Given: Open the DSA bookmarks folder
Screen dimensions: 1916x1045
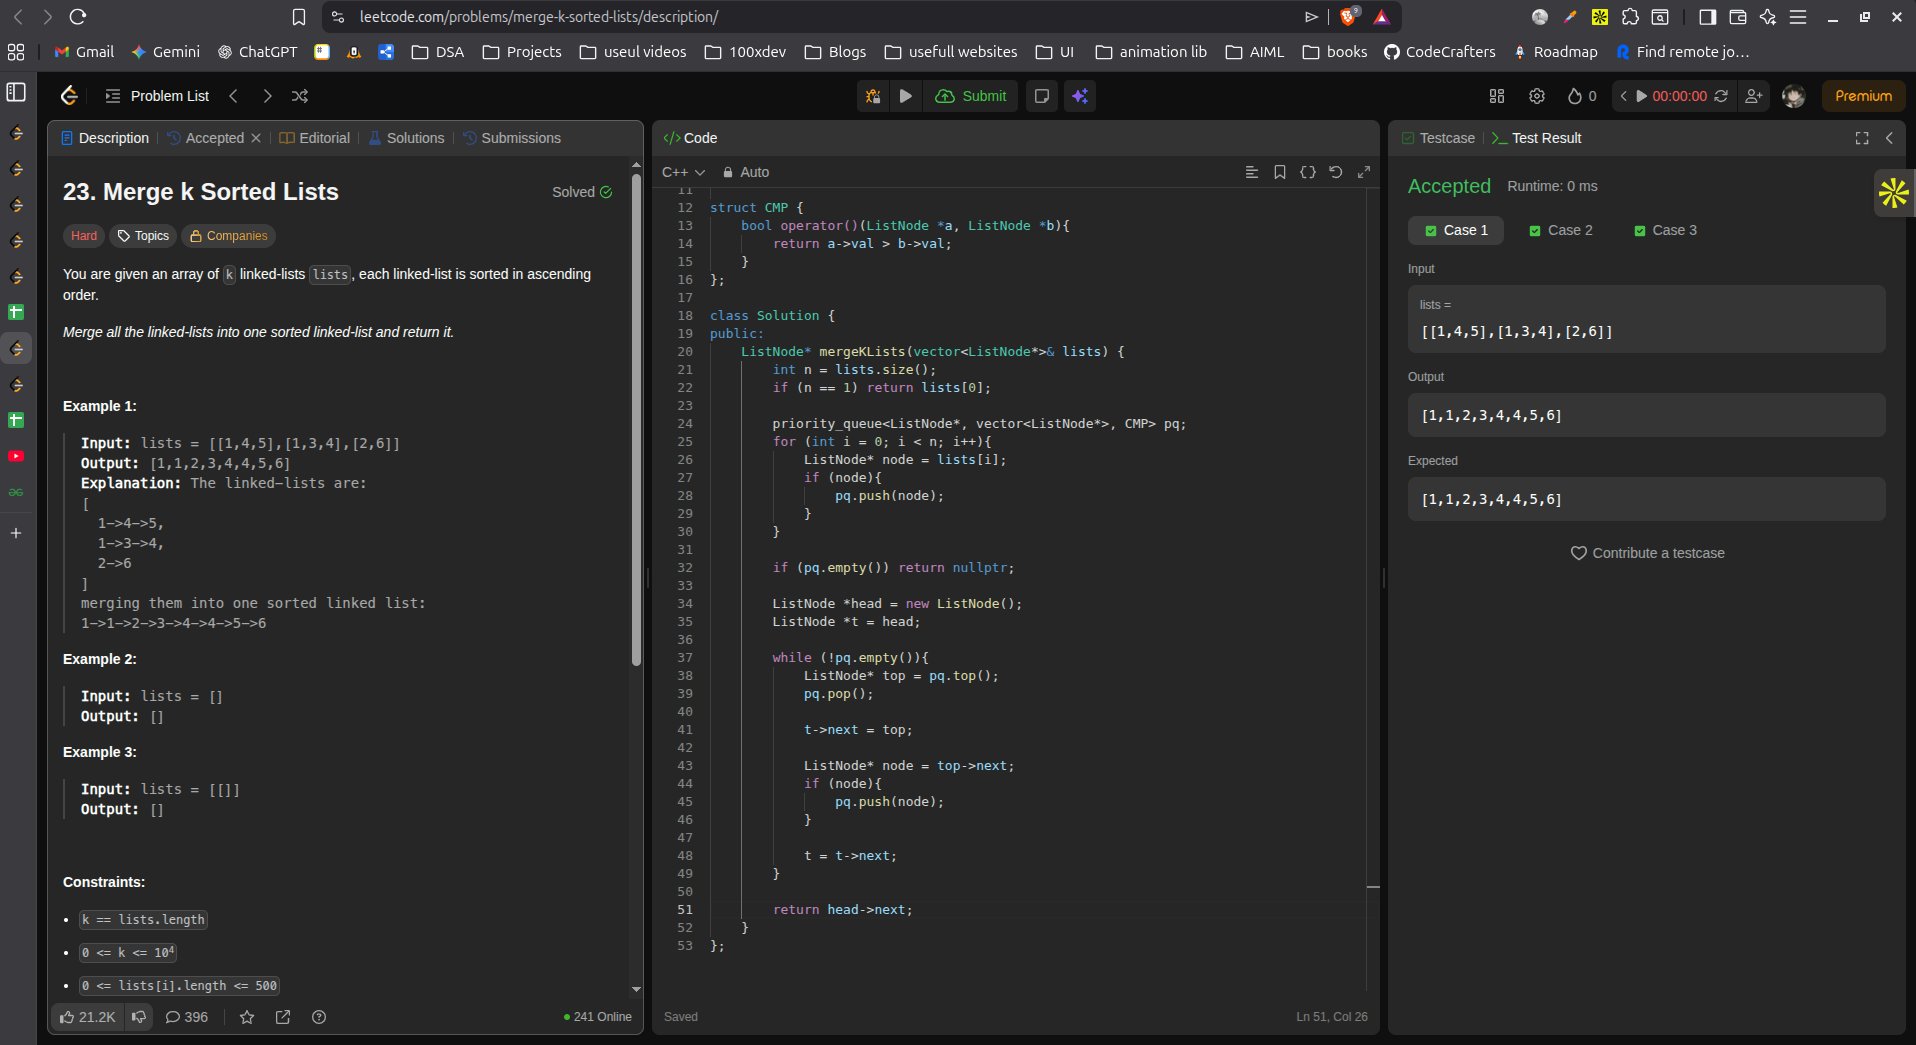Looking at the screenshot, I should click(438, 52).
